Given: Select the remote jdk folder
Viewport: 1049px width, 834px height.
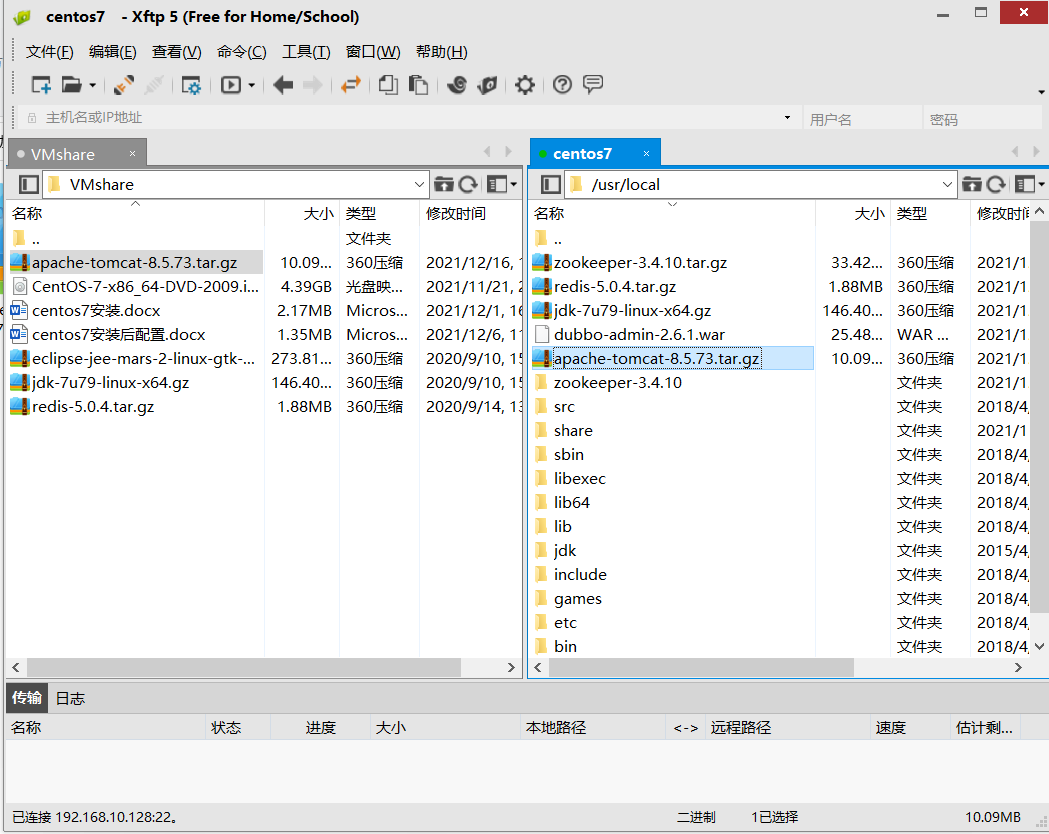Looking at the screenshot, I should click(672, 550).
